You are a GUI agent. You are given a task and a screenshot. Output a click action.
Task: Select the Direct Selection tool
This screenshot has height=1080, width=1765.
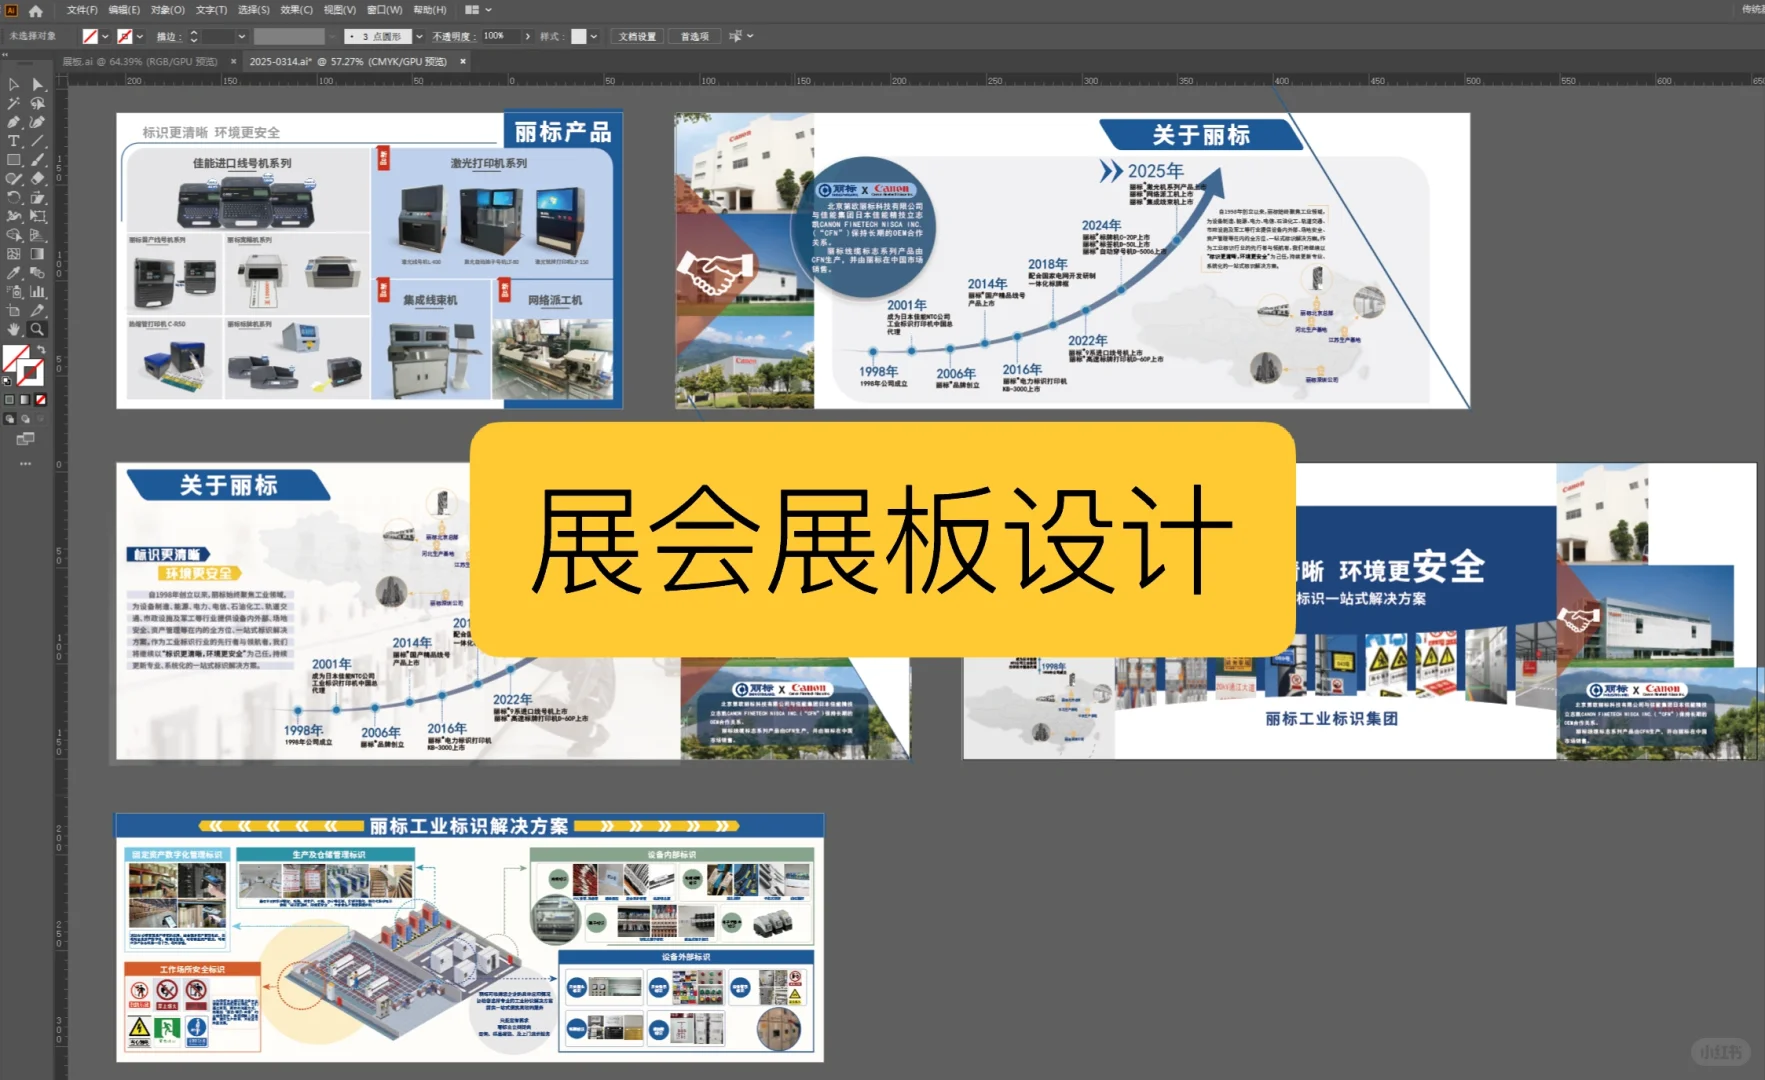38,85
